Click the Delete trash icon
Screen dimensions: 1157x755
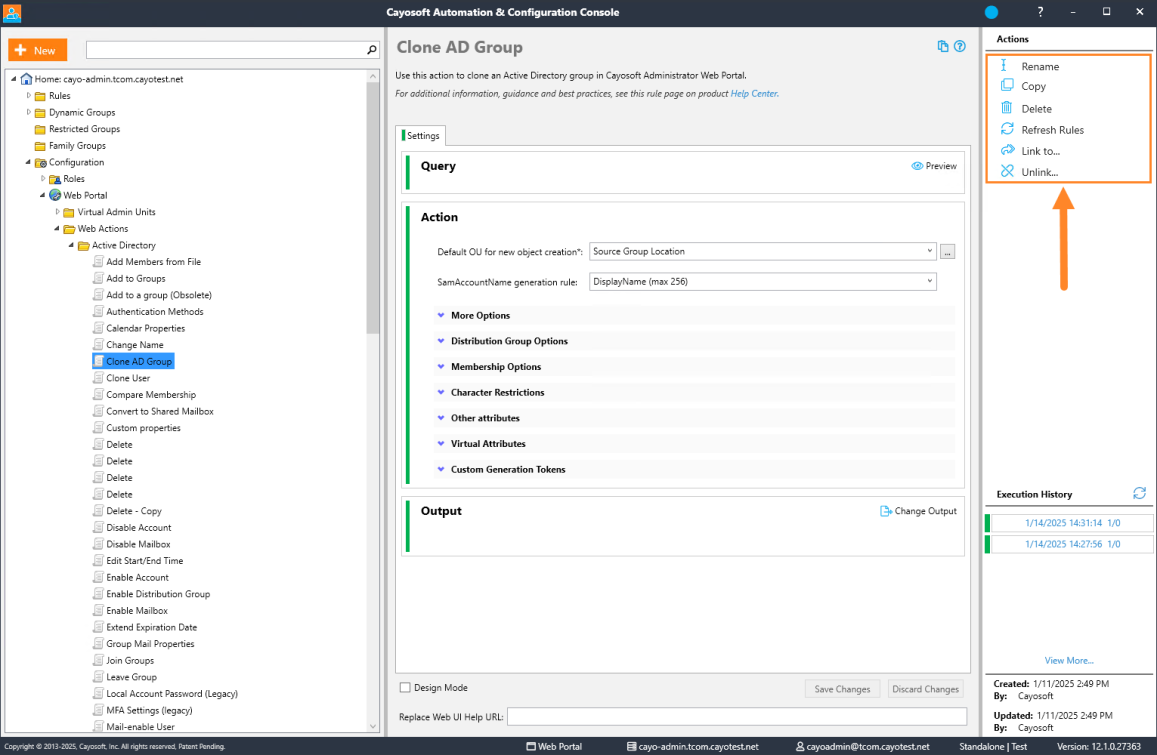tap(1006, 108)
